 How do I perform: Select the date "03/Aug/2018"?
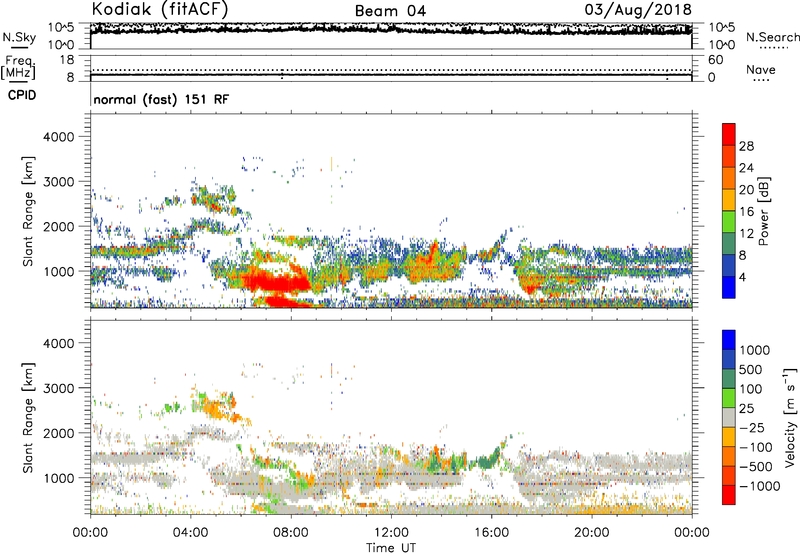638,10
